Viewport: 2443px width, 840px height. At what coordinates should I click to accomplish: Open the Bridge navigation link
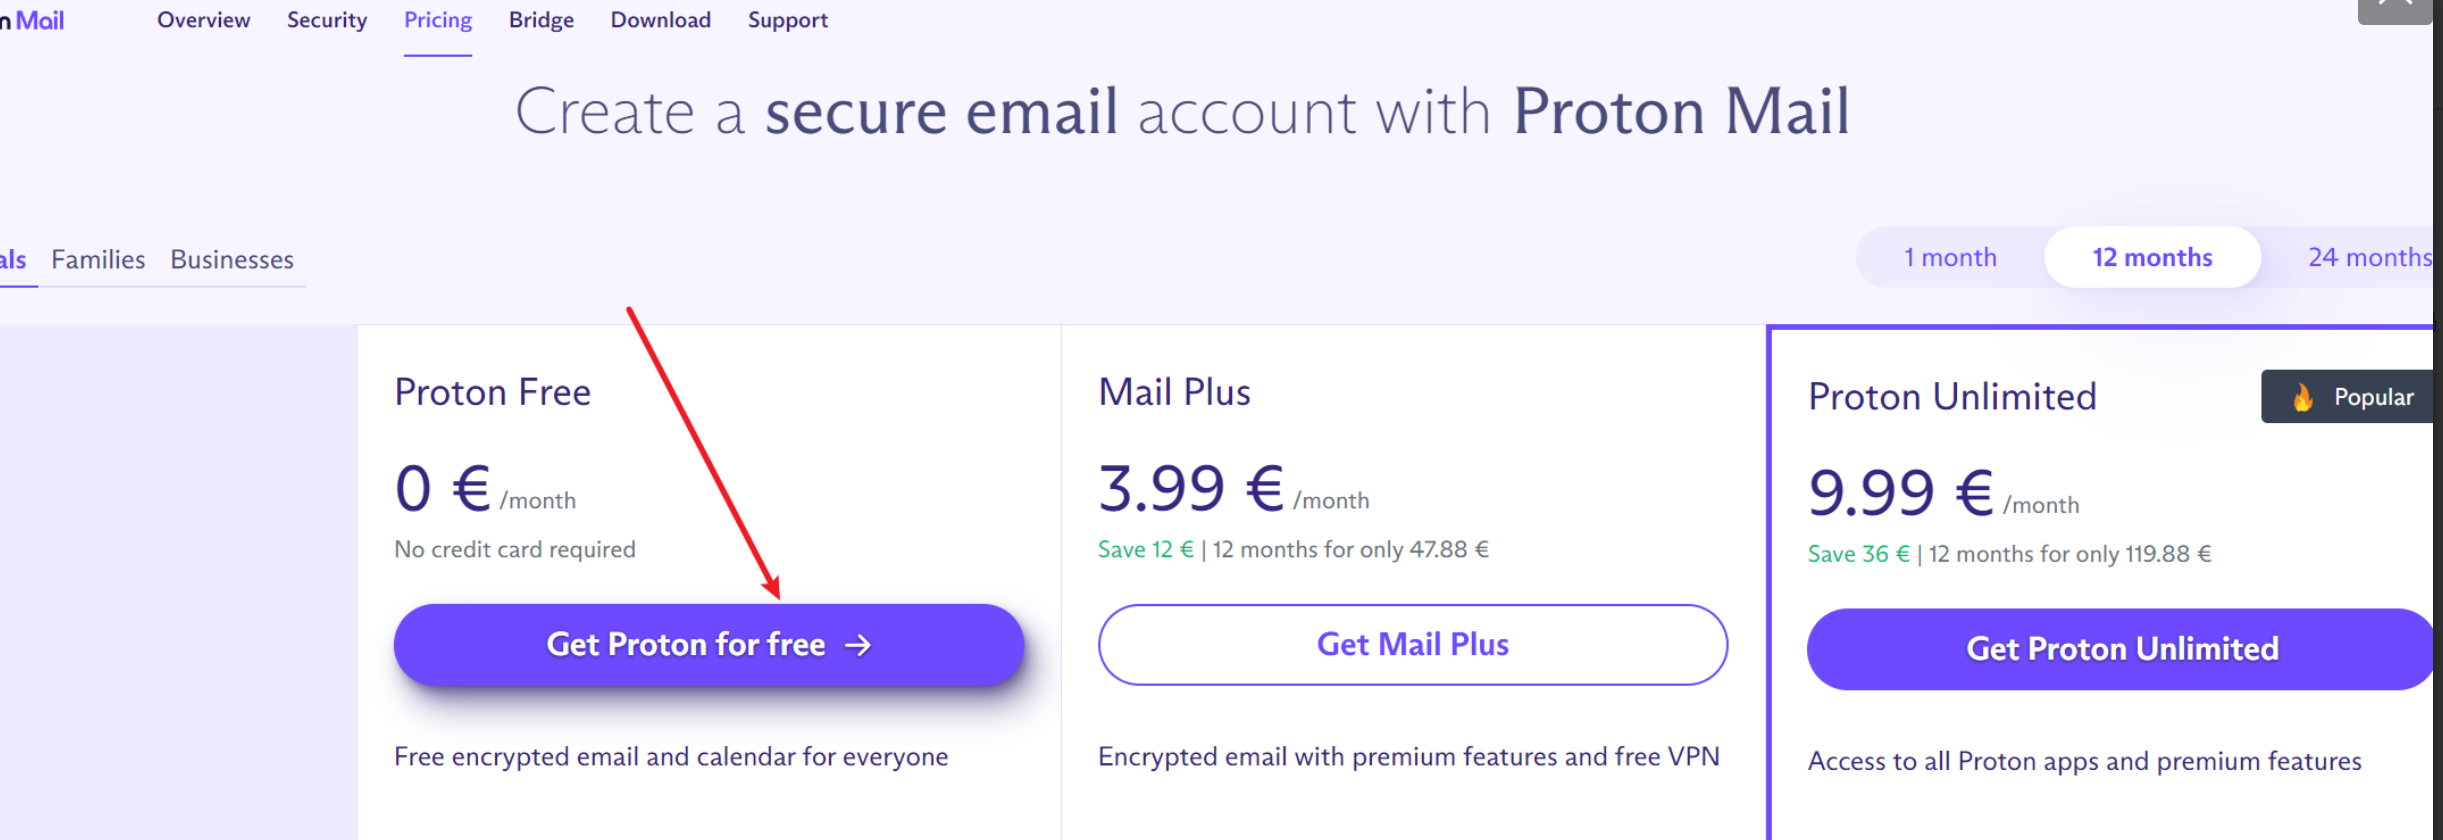point(541,21)
